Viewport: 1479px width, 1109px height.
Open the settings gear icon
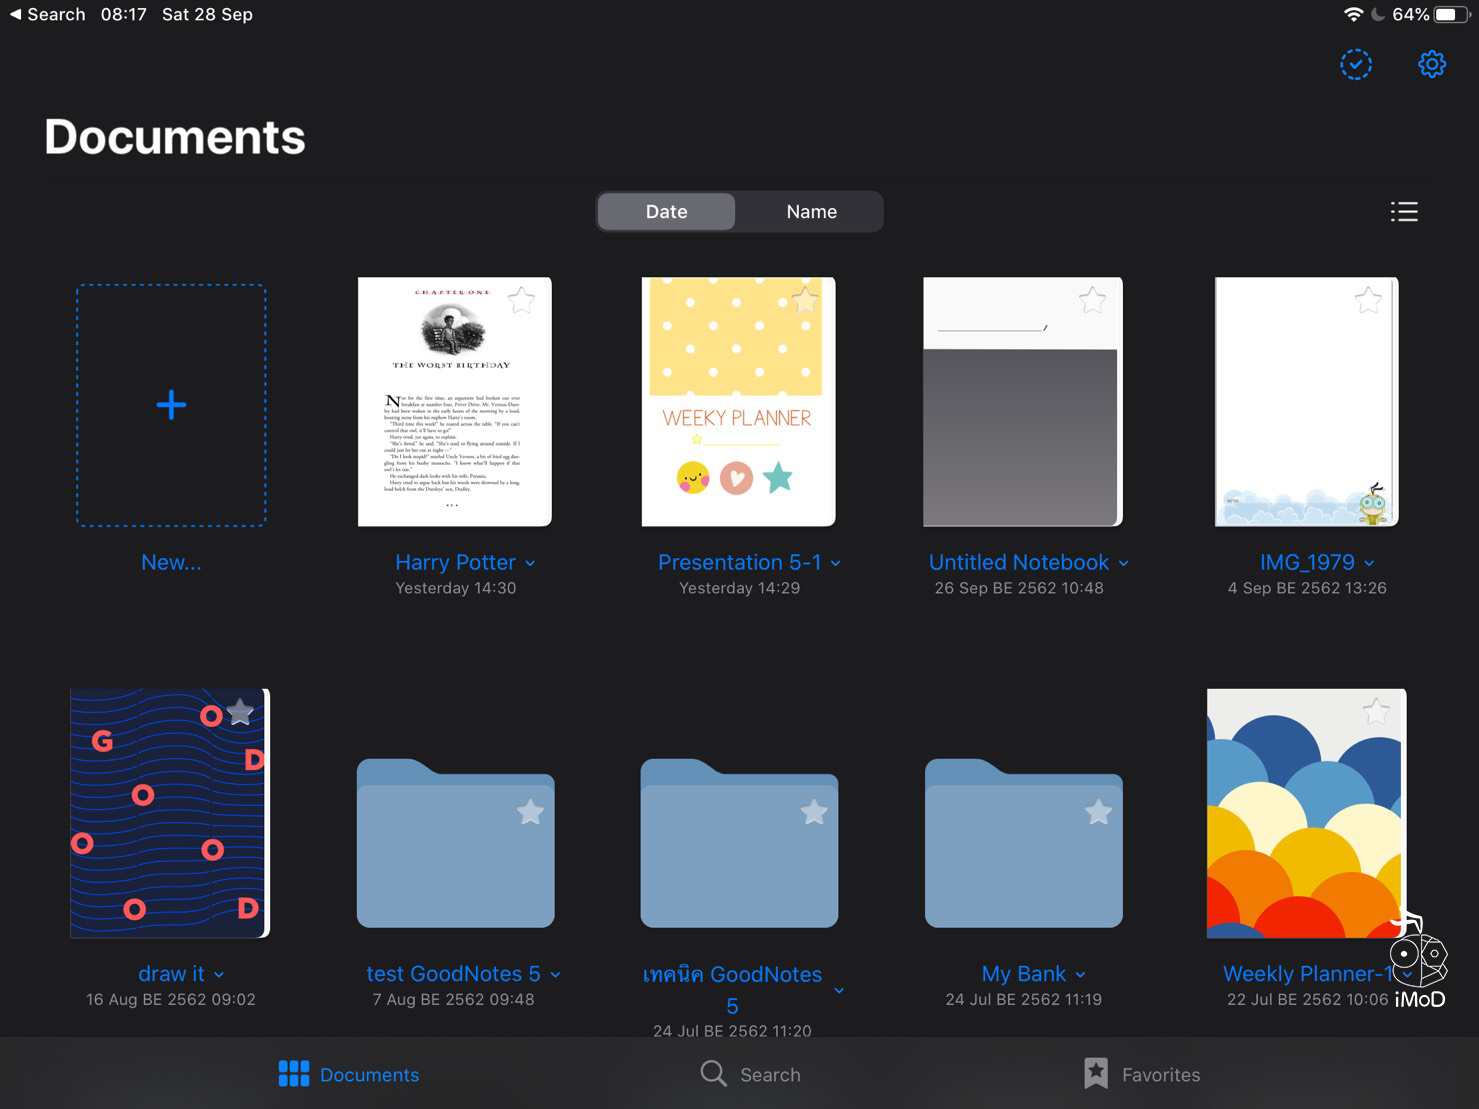pyautogui.click(x=1431, y=65)
